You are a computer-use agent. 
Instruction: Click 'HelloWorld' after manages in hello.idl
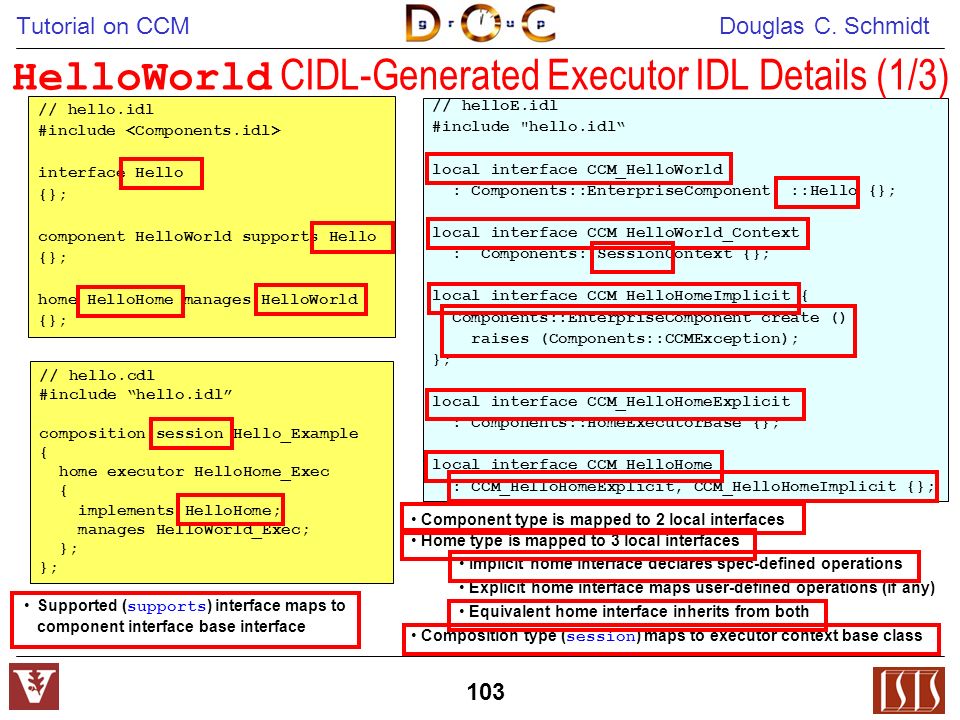[x=310, y=300]
